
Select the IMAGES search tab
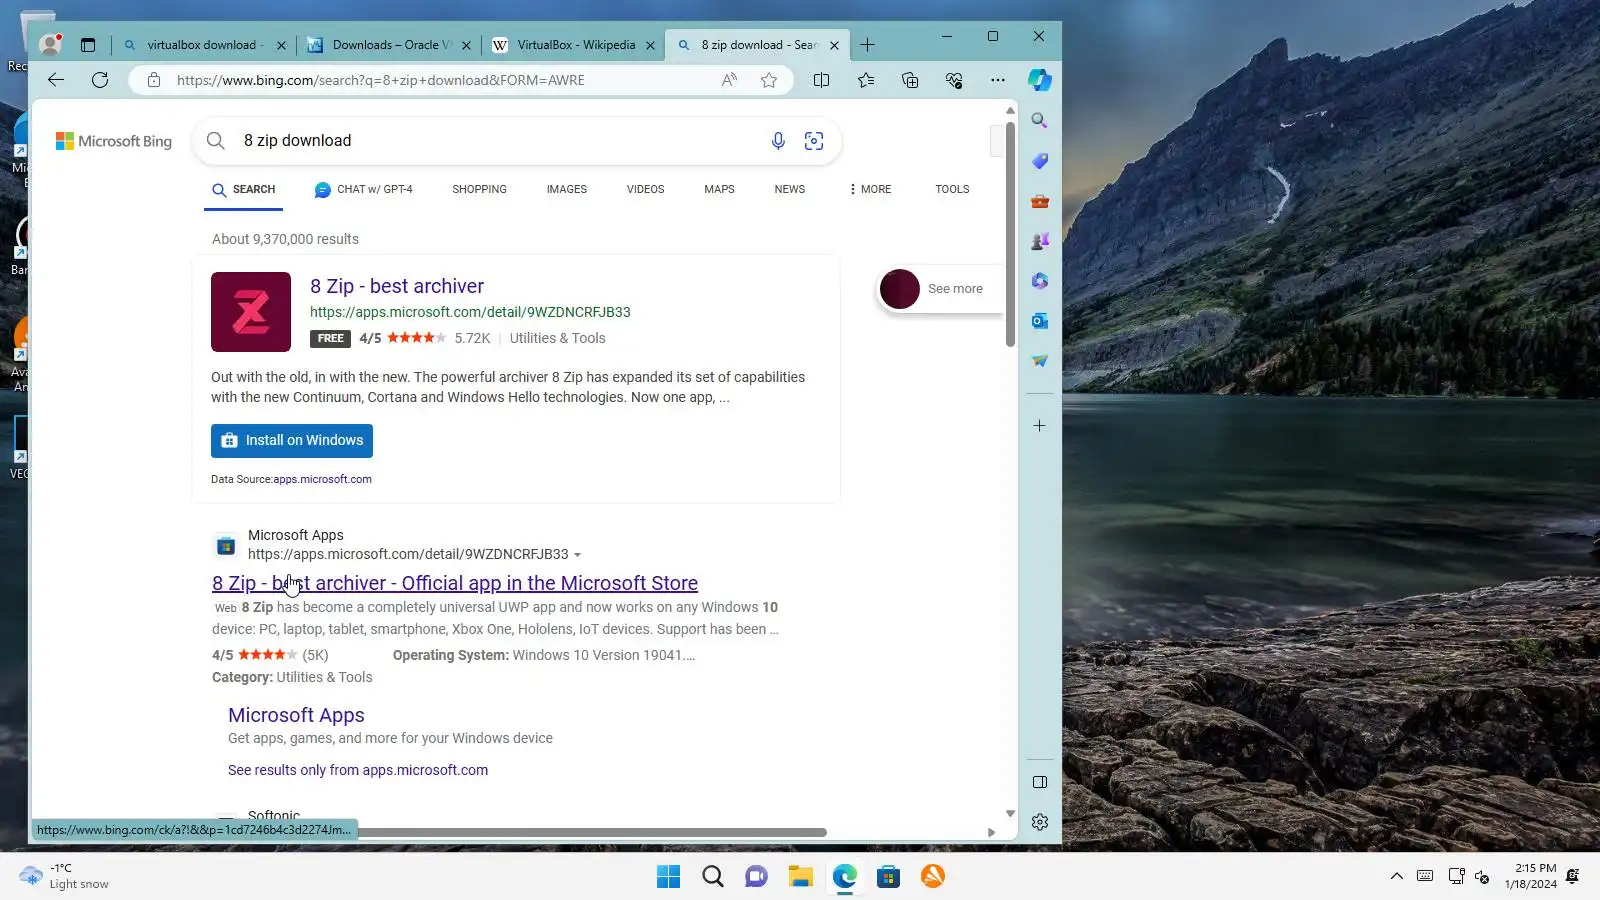pyautogui.click(x=567, y=190)
